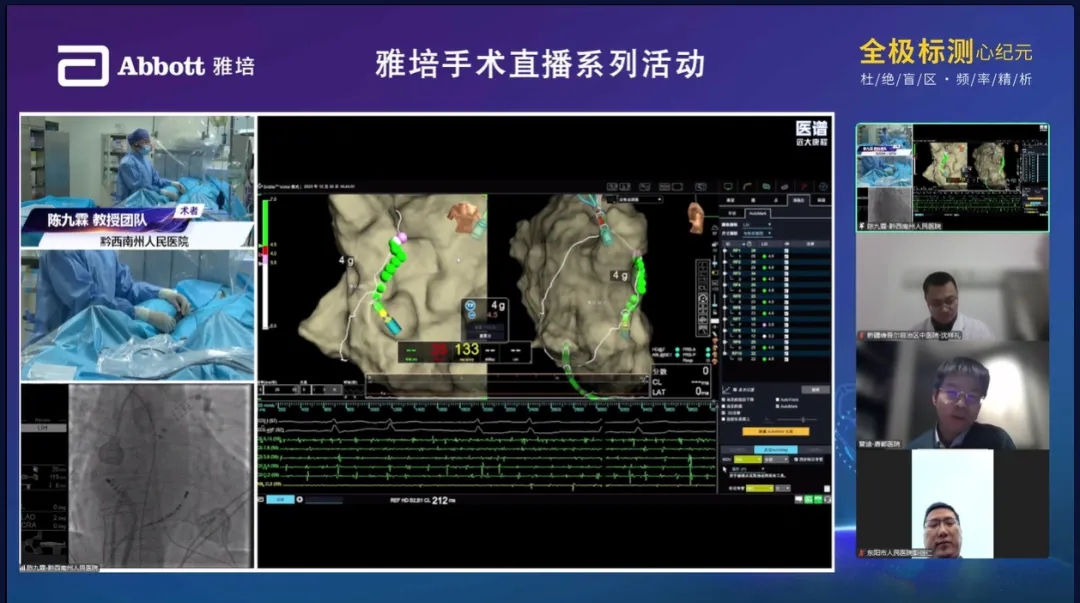Click the gray button right of display settings
This screenshot has width=1080, height=603.
pos(817,389)
